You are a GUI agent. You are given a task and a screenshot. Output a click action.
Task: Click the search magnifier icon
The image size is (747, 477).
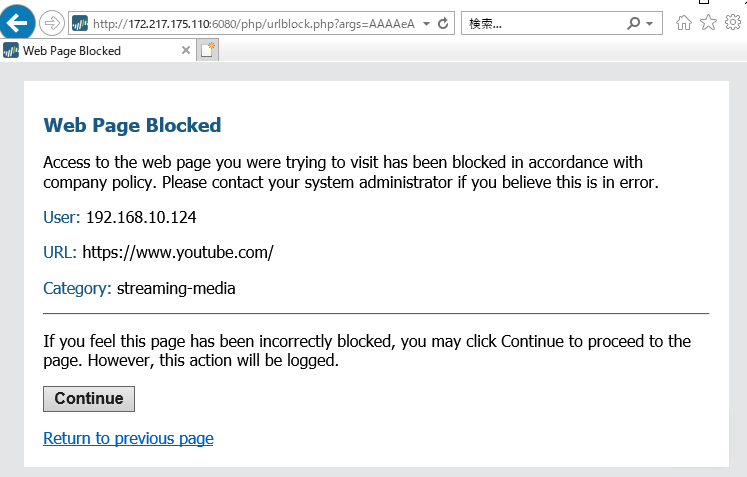click(633, 23)
